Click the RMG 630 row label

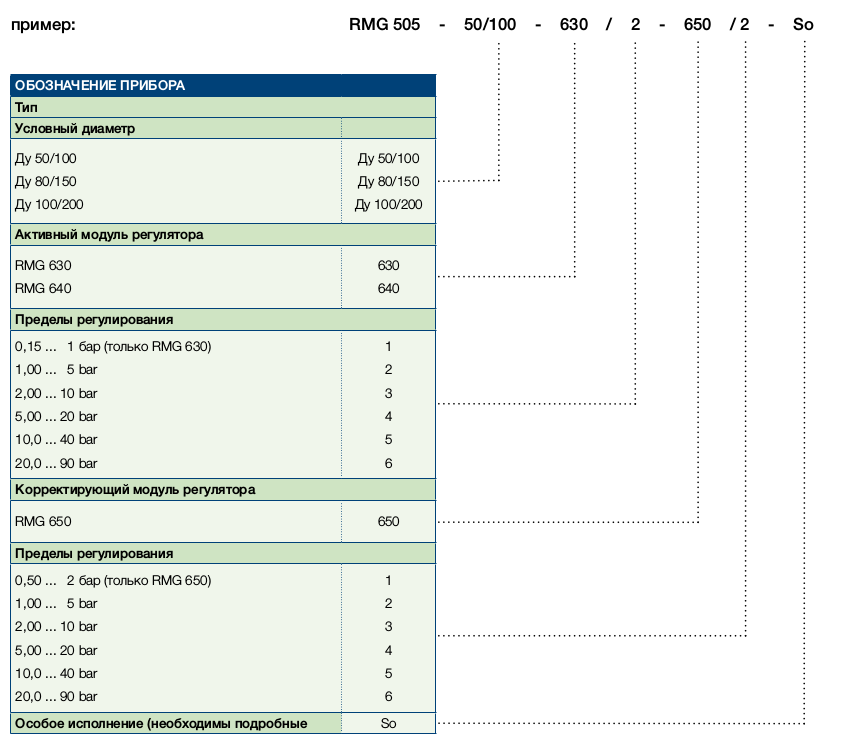43,265
